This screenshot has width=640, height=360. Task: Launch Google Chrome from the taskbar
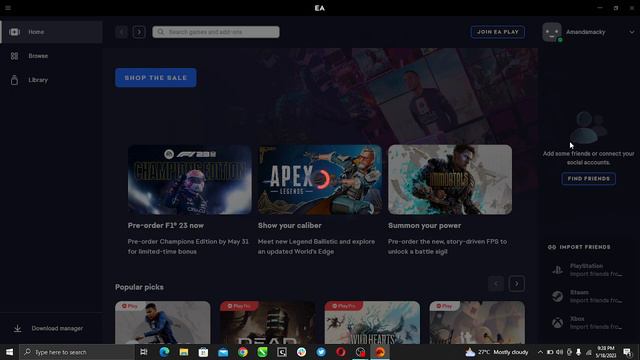click(243, 352)
